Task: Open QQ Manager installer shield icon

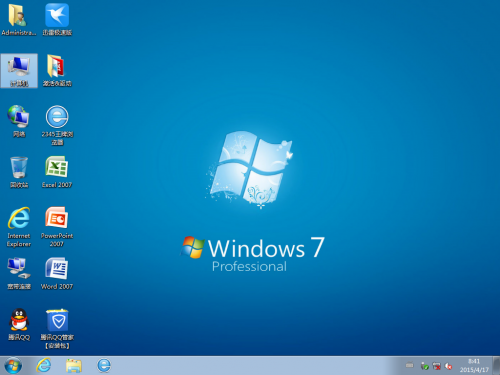Action: coord(57,329)
